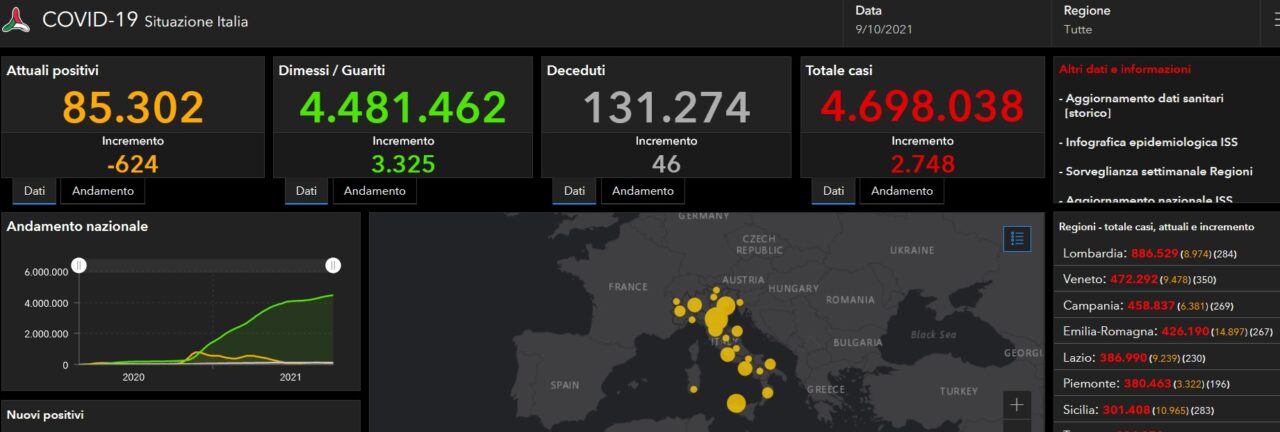Select Andamento tab under Deceduti
The image size is (1280, 432).
tap(643, 191)
